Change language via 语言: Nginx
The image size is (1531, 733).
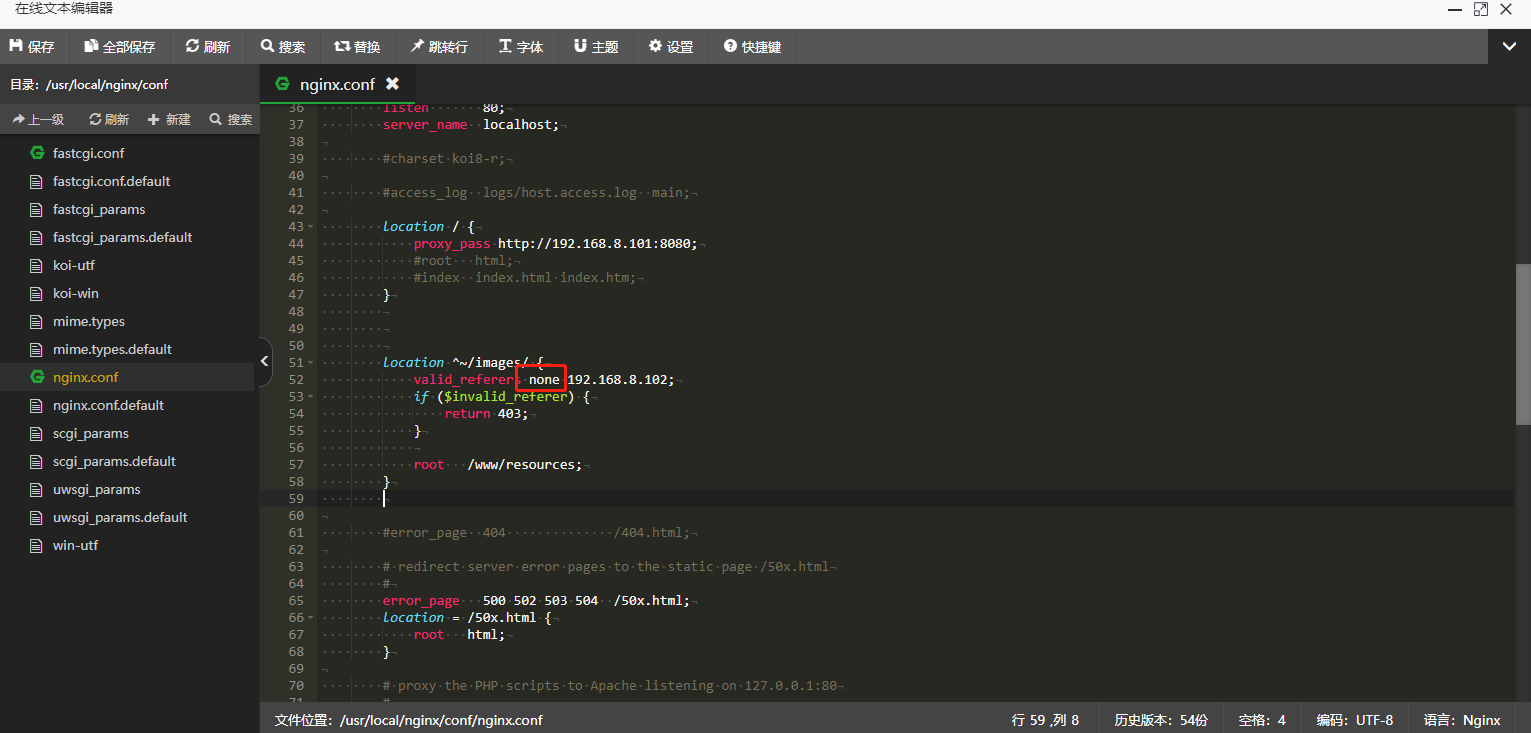[x=1462, y=720]
